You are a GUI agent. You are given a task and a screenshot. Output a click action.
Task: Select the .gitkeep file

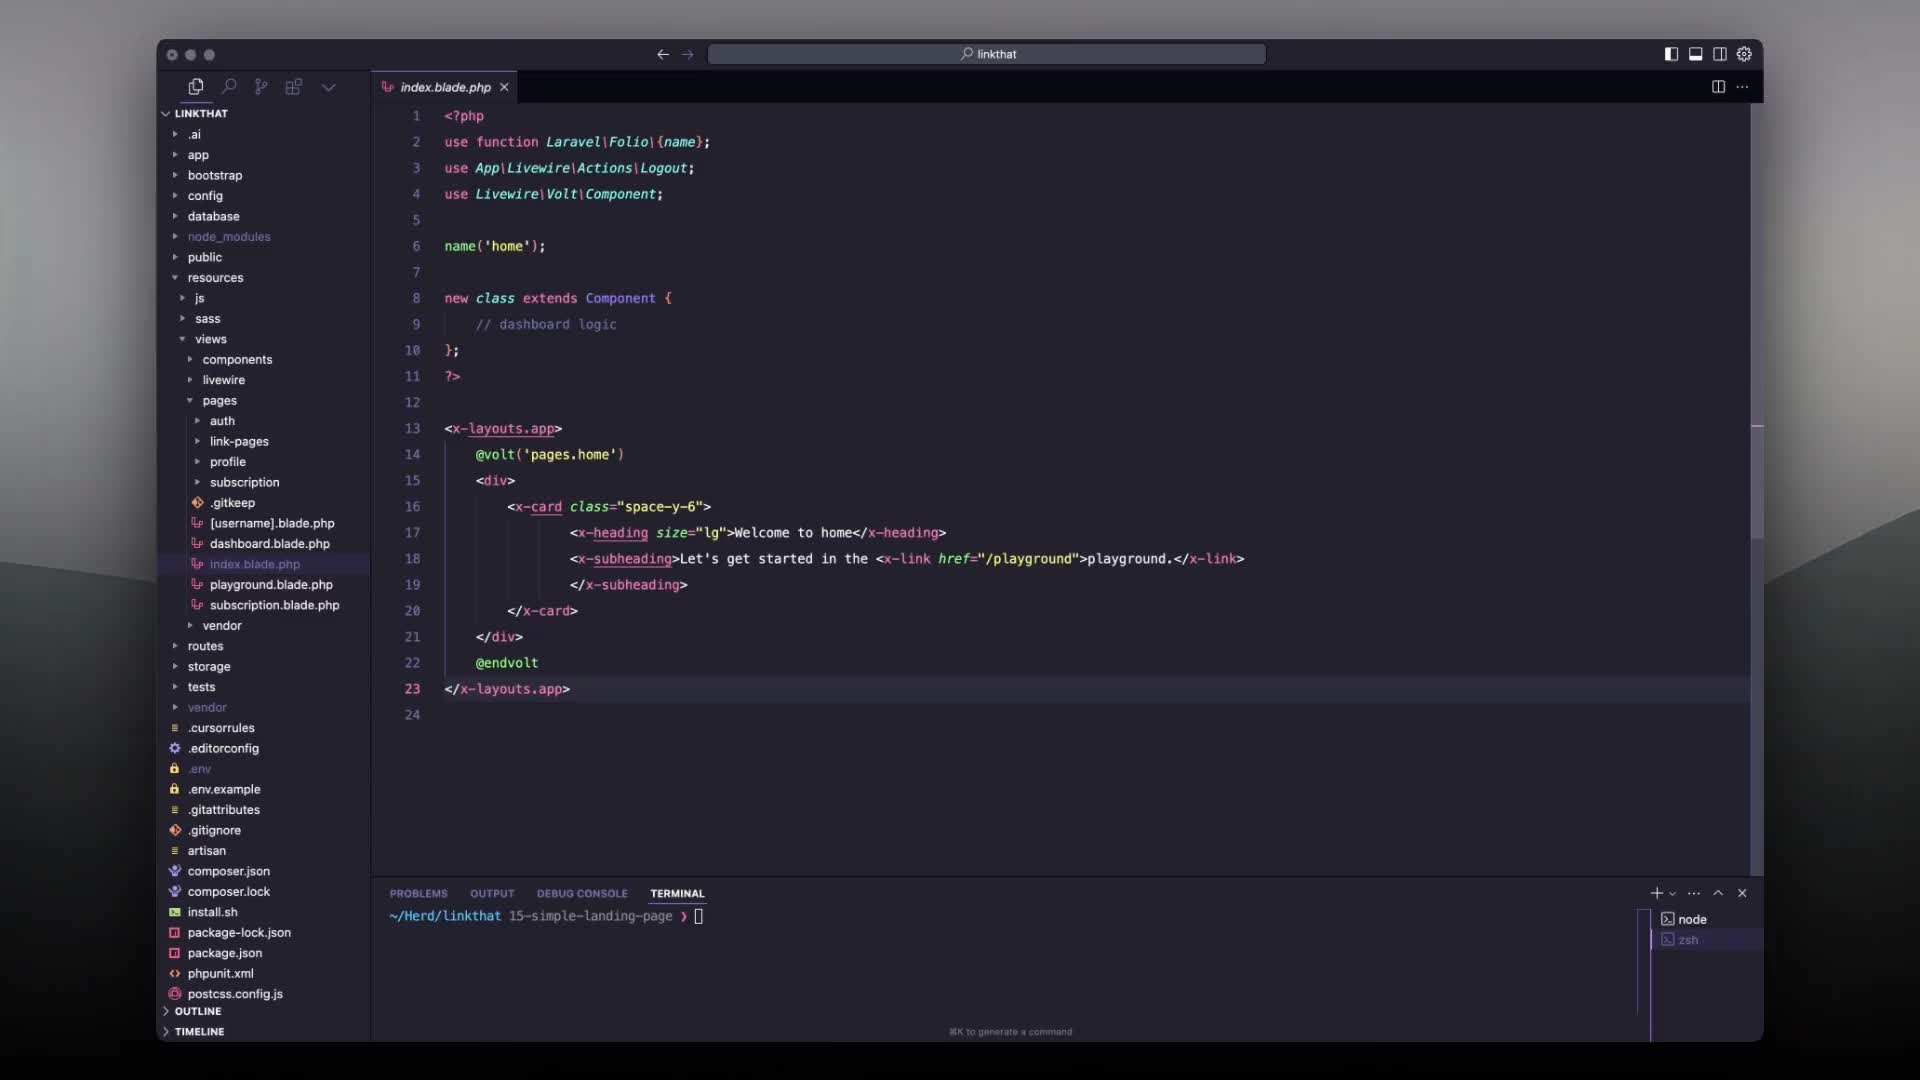pyautogui.click(x=232, y=503)
